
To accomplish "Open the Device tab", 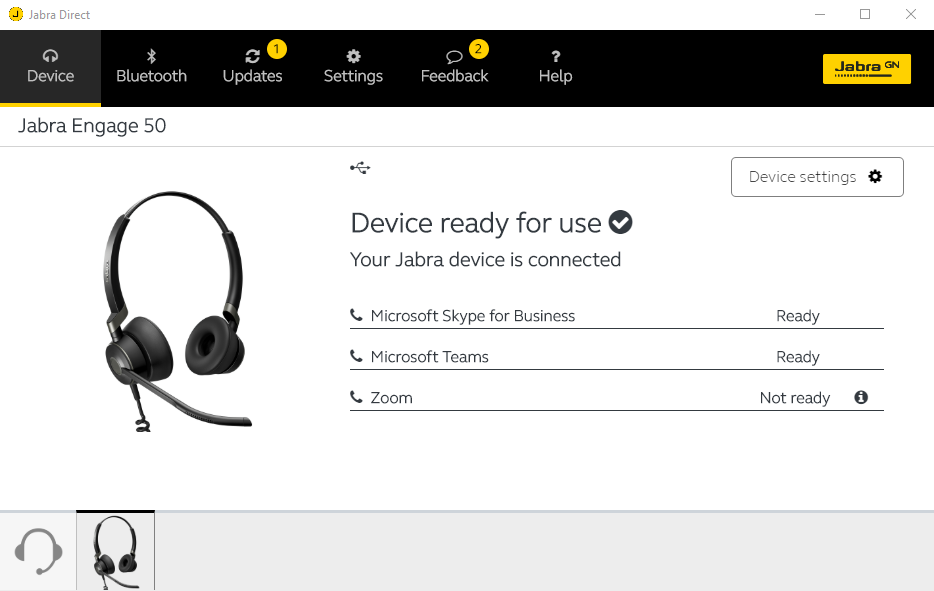I will 50,68.
